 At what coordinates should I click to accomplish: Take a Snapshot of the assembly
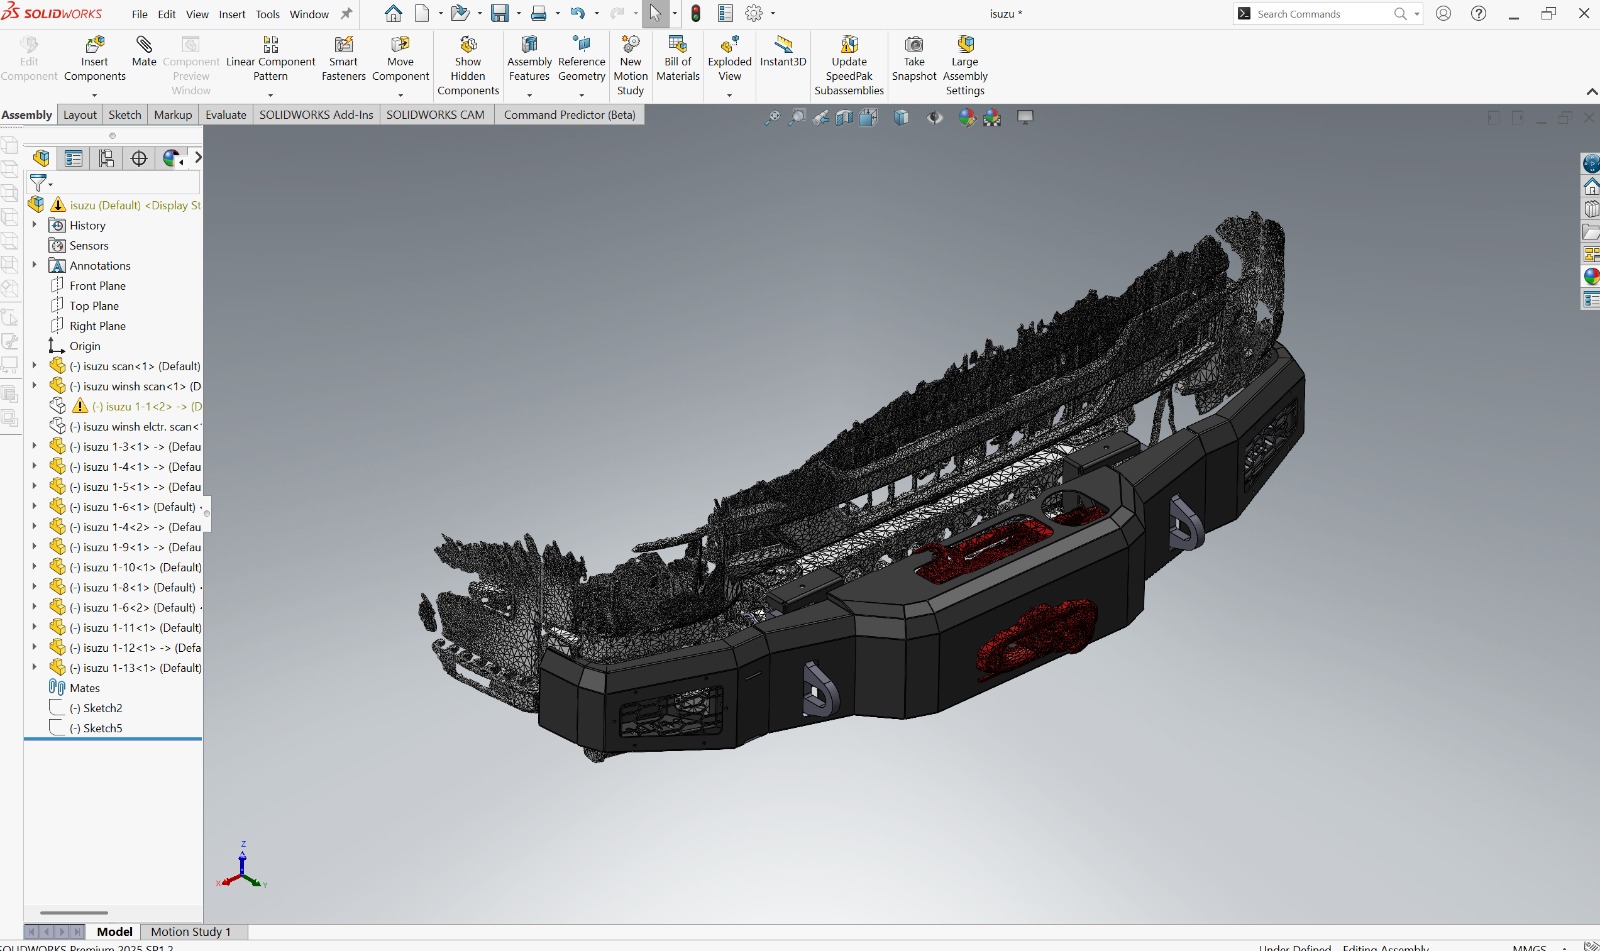pos(914,60)
